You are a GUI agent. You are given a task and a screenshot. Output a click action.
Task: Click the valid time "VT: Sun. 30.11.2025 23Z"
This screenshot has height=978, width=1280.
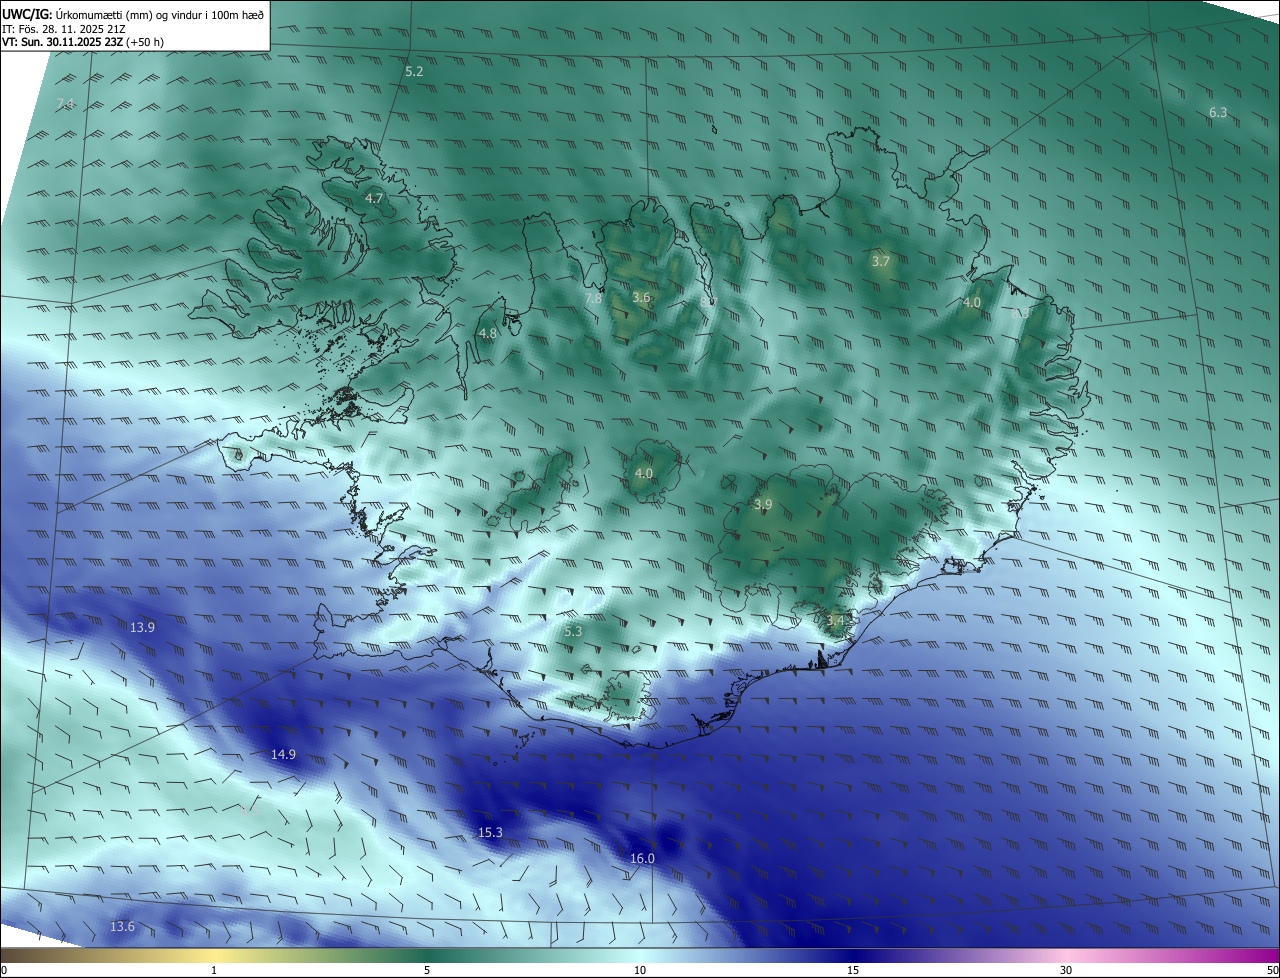pos(63,42)
